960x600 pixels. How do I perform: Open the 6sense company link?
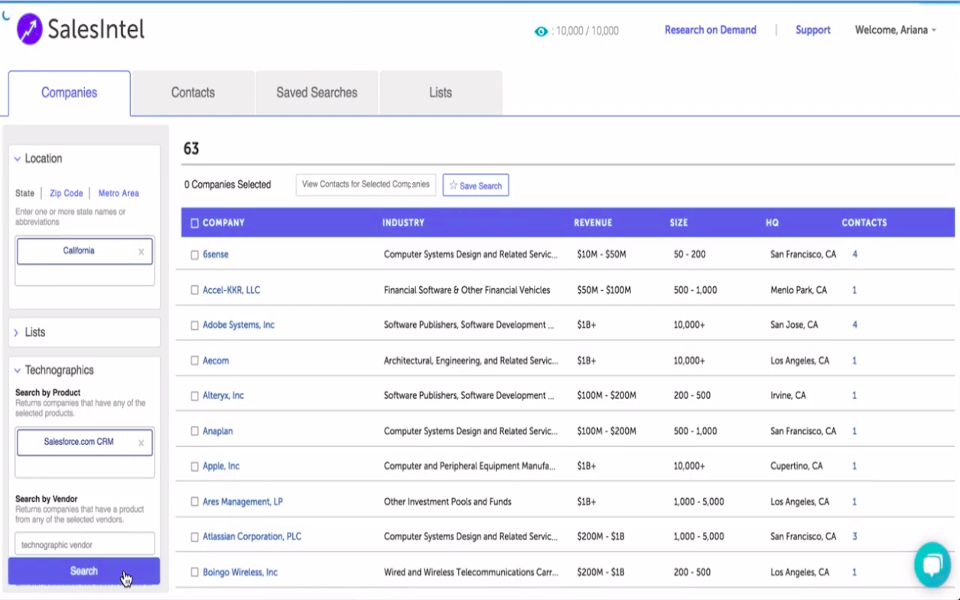click(216, 254)
